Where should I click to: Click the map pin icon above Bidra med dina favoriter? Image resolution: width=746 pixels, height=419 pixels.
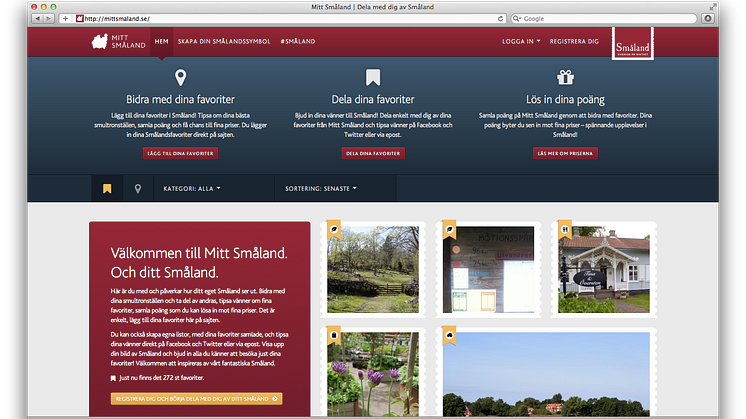pos(180,78)
